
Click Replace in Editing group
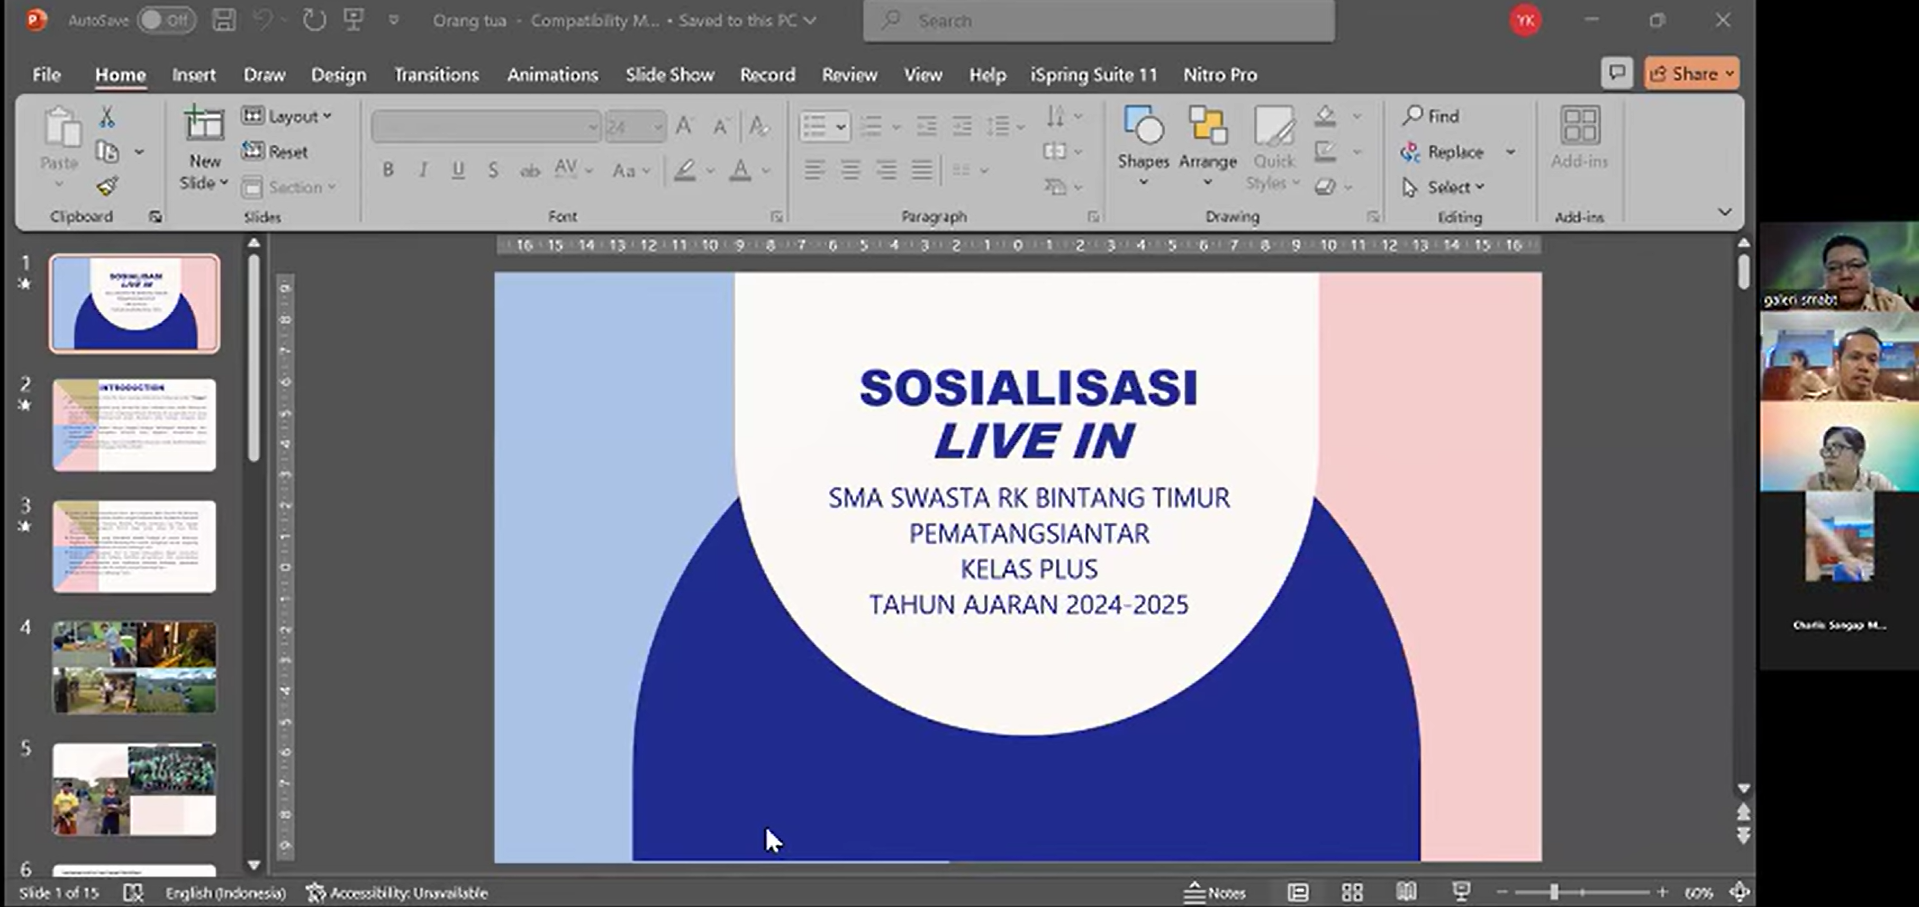1443,152
